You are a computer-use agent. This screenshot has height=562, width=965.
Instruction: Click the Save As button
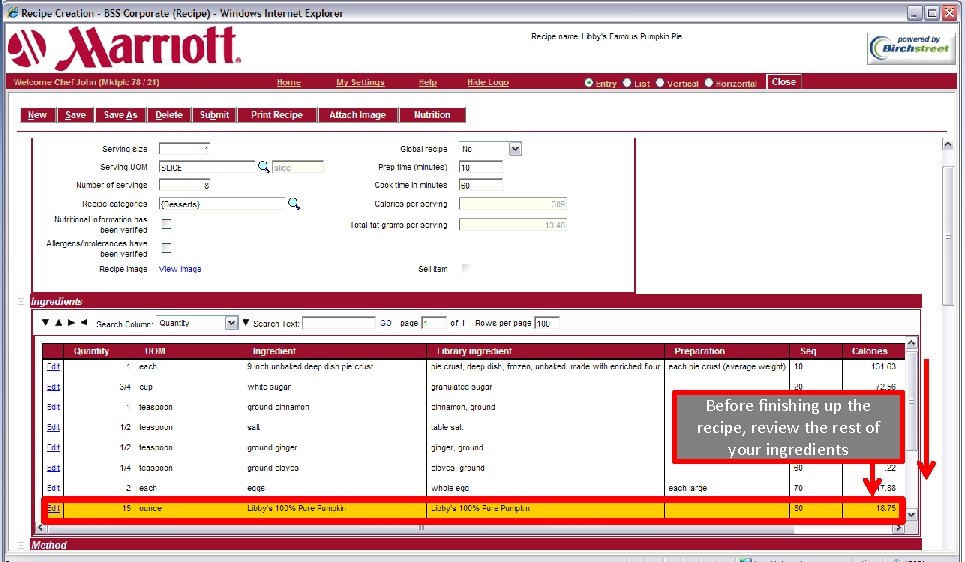pos(121,115)
